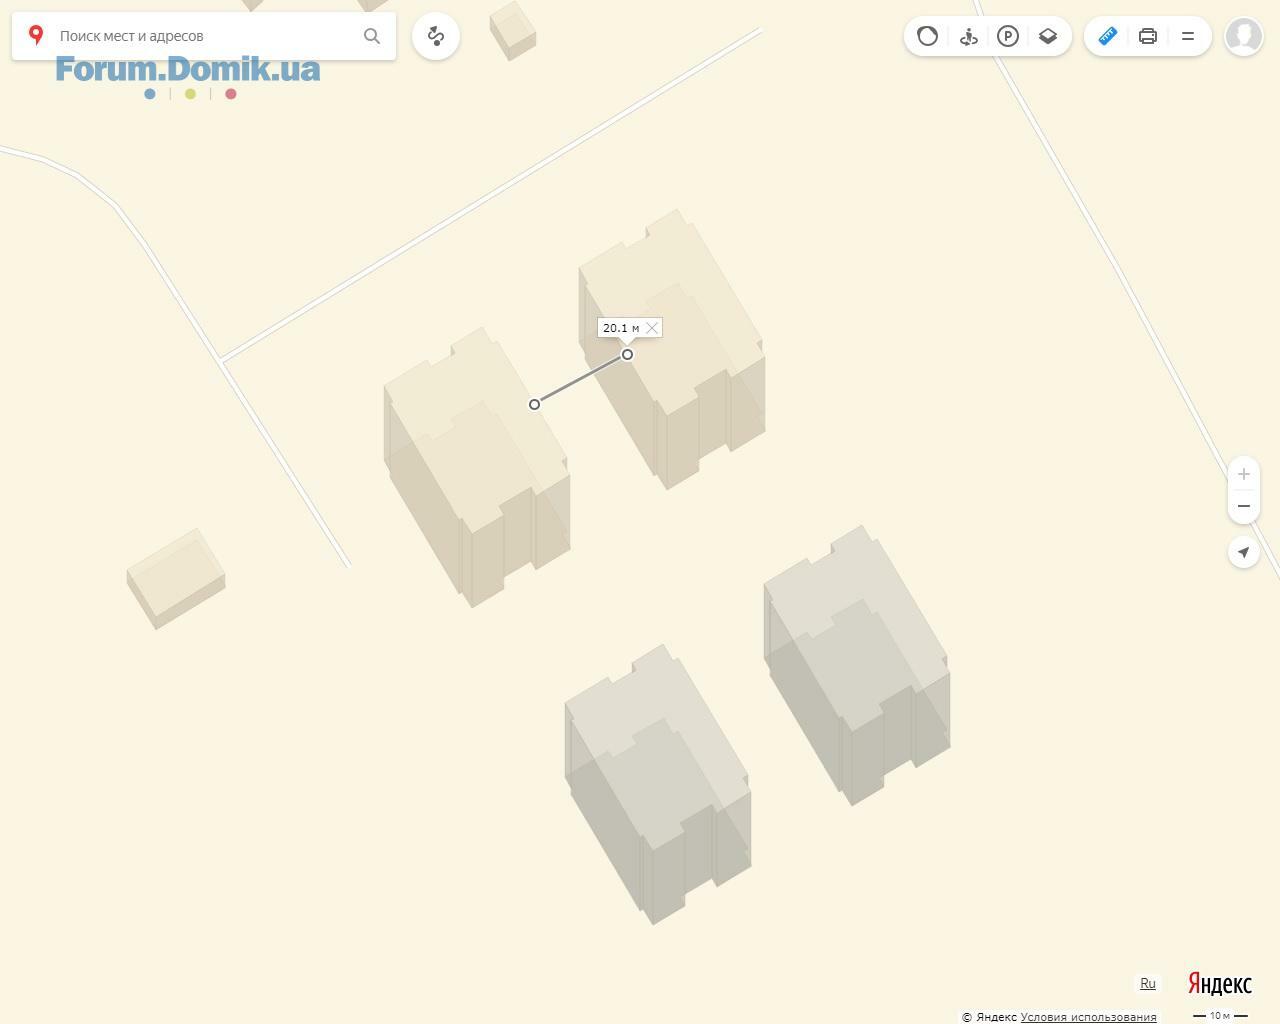Viewport: 1280px width, 1024px height.
Task: Toggle the parking layer icon
Action: pyautogui.click(x=1008, y=36)
